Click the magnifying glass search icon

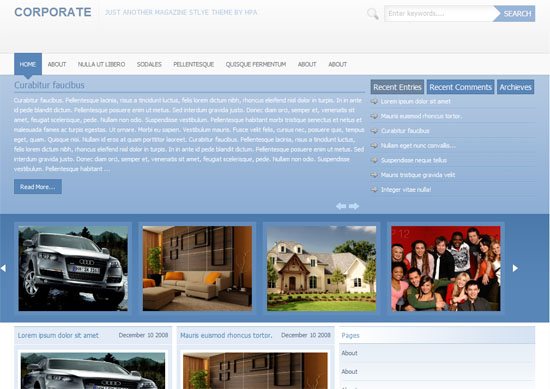tap(373, 14)
